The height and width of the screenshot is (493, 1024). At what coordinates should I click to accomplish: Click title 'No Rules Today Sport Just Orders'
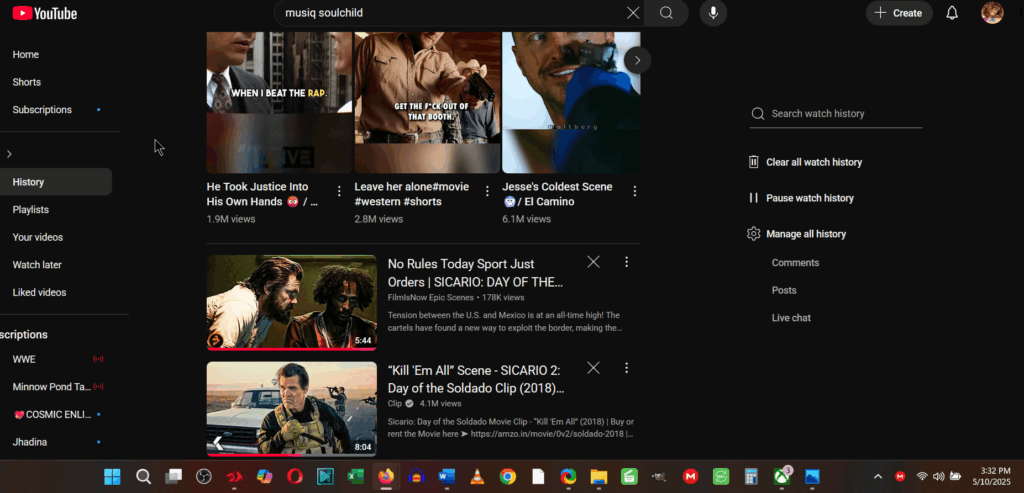click(x=475, y=273)
